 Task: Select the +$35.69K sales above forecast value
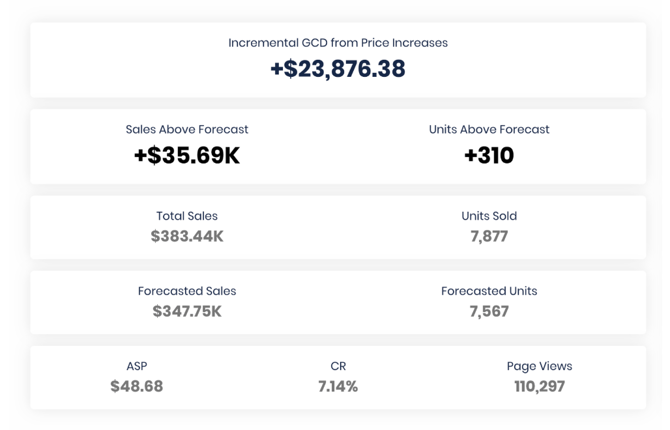(187, 156)
